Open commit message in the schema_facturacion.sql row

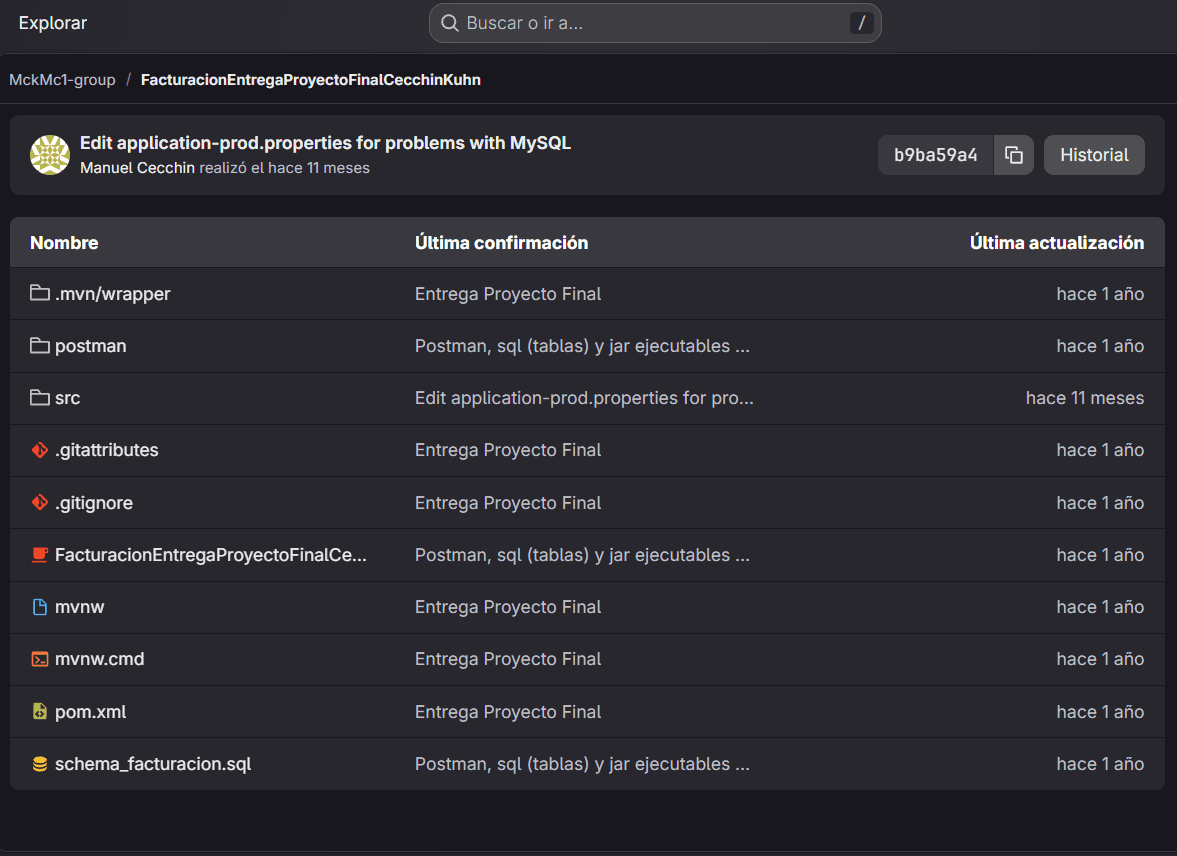(x=582, y=764)
